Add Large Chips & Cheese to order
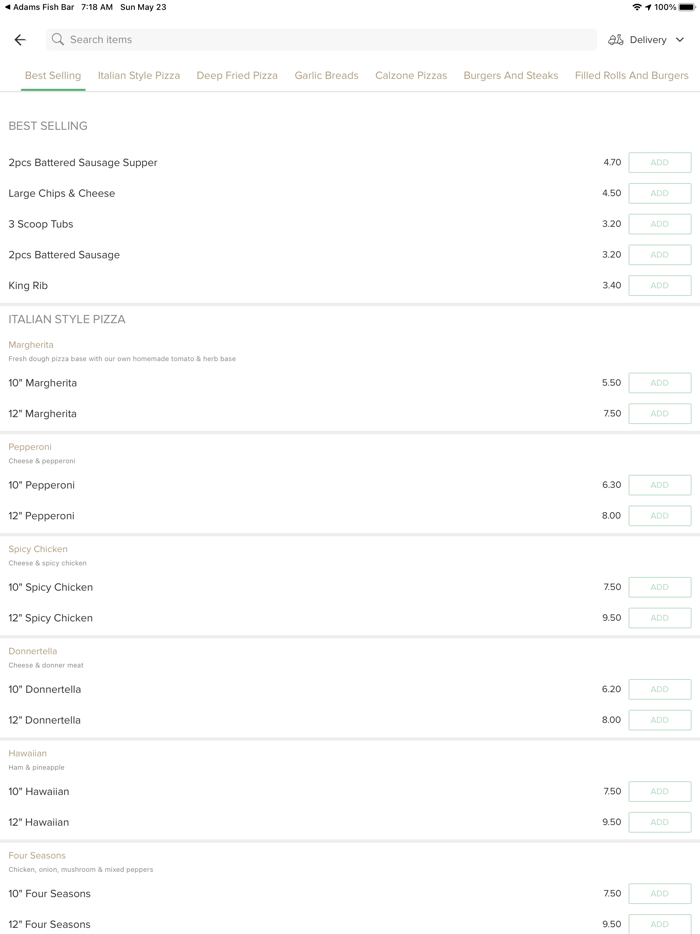 coord(659,193)
